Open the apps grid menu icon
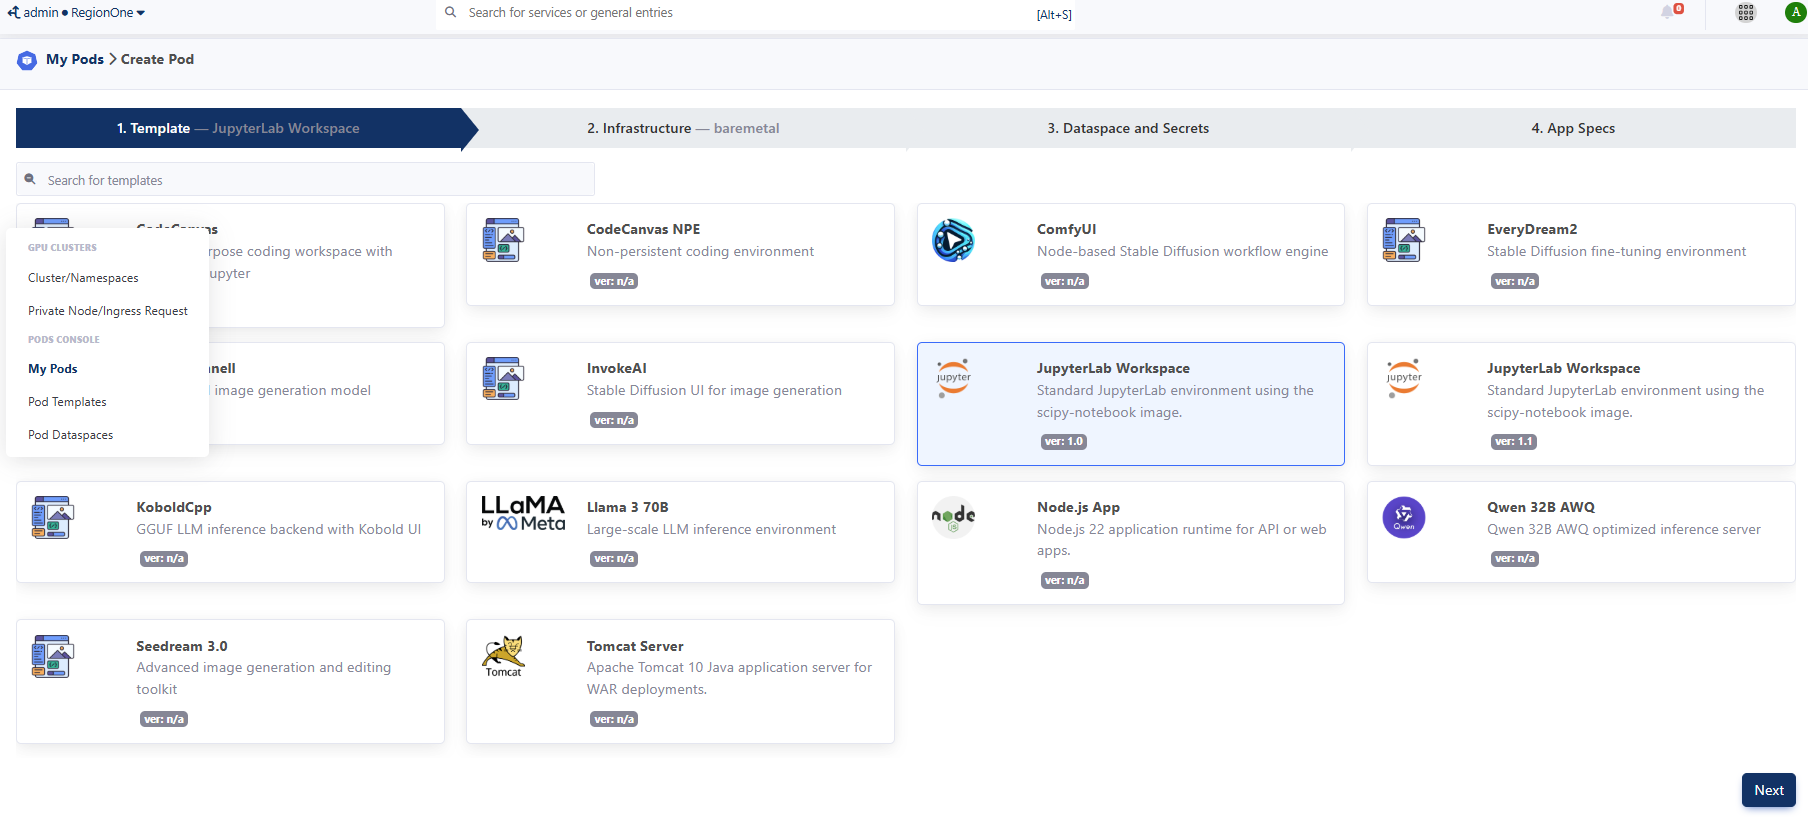1808x820 pixels. (x=1746, y=12)
